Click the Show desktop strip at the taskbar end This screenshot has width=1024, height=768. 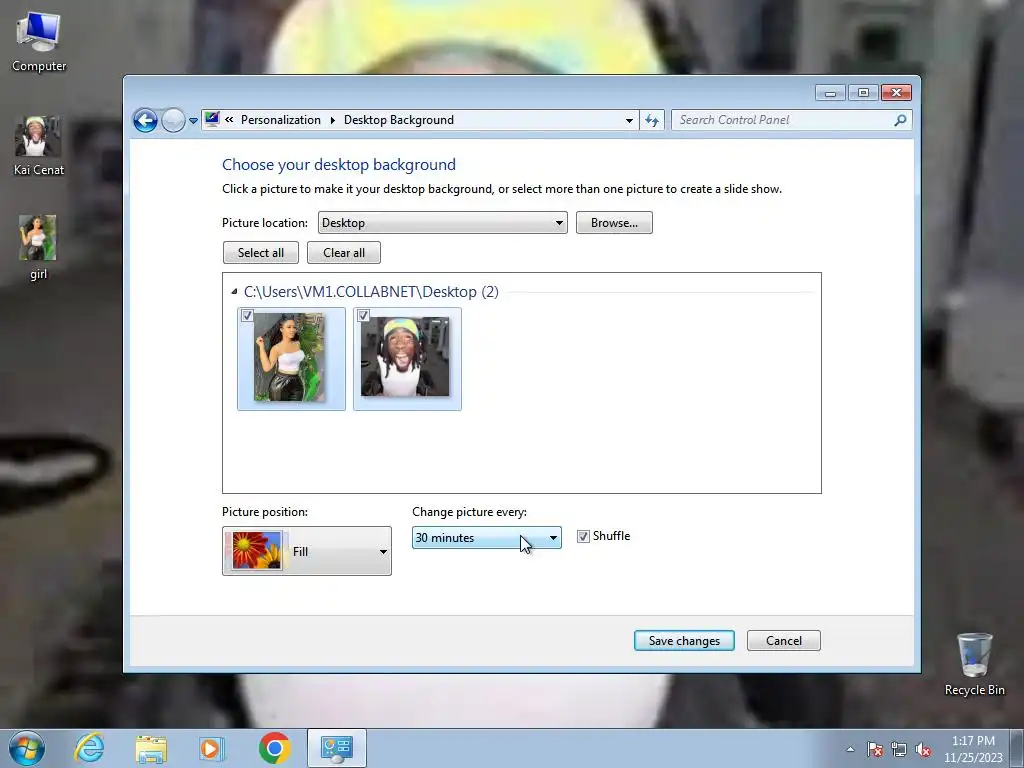click(1017, 748)
